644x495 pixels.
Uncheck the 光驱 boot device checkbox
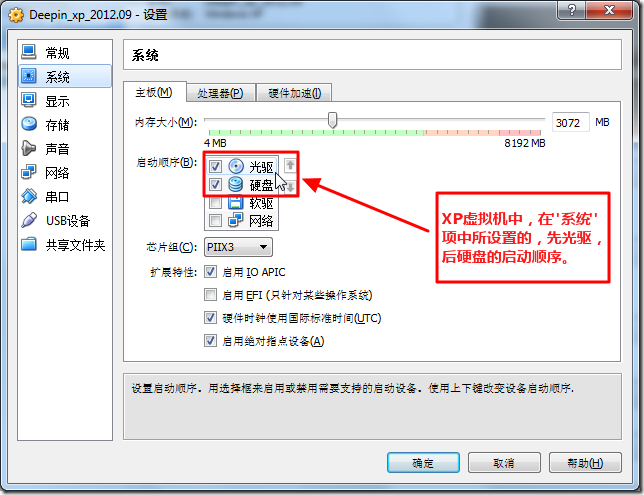pos(215,166)
